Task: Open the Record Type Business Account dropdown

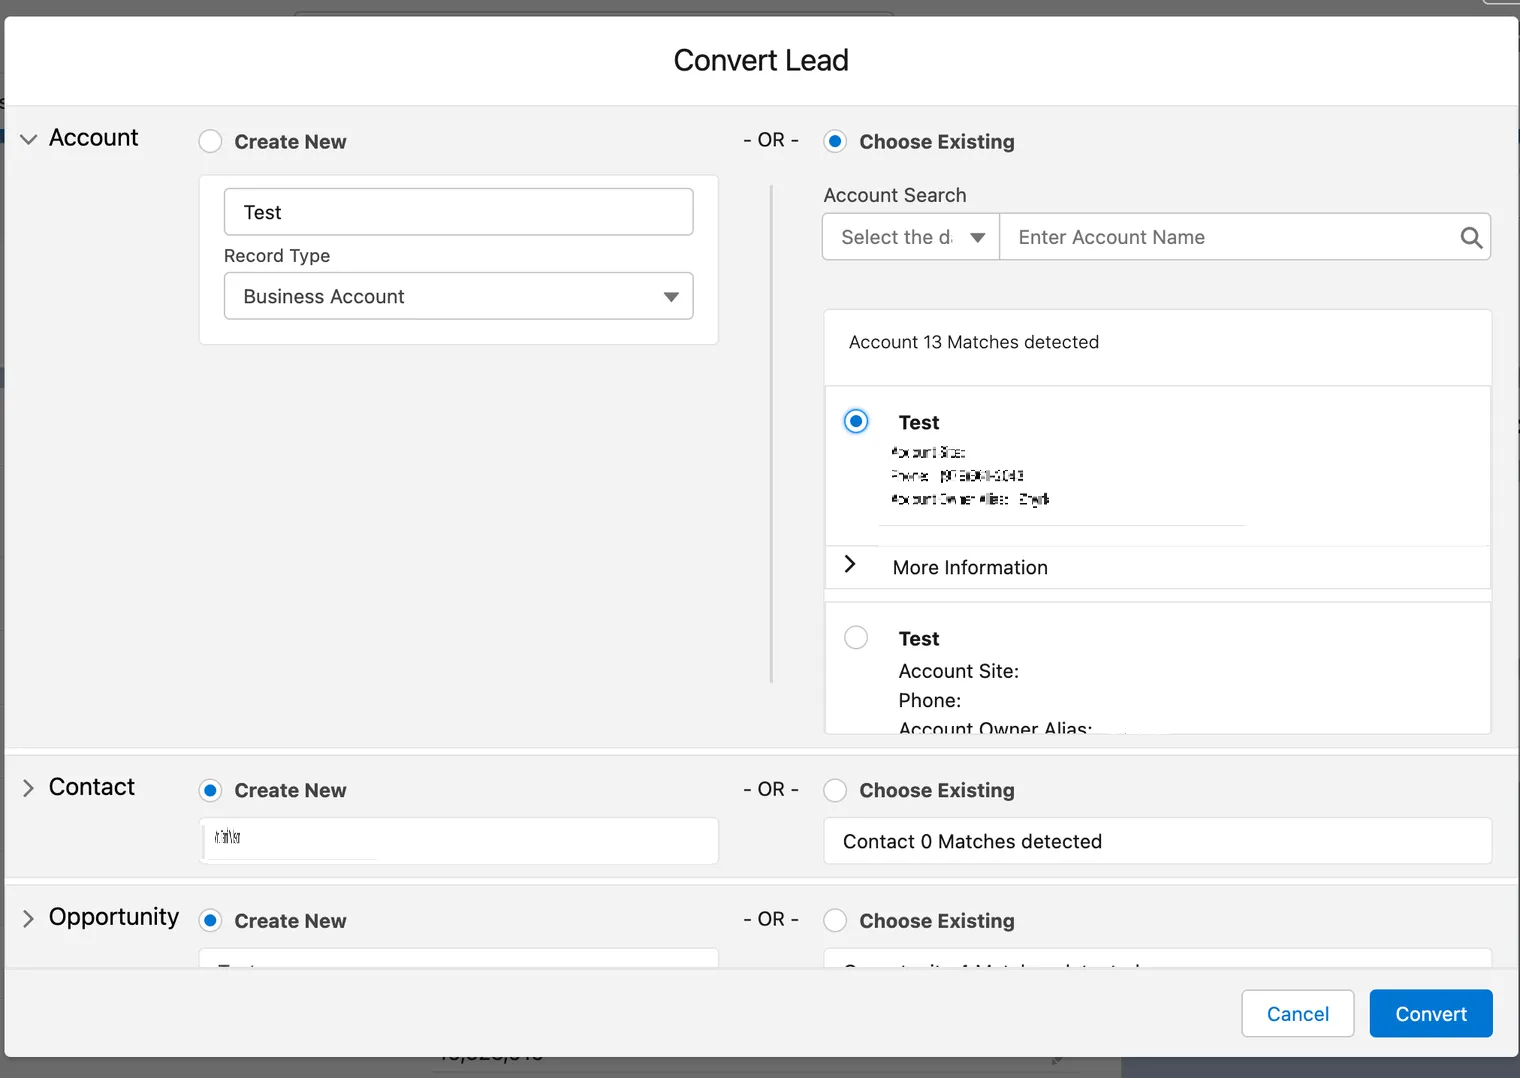Action: (x=458, y=297)
